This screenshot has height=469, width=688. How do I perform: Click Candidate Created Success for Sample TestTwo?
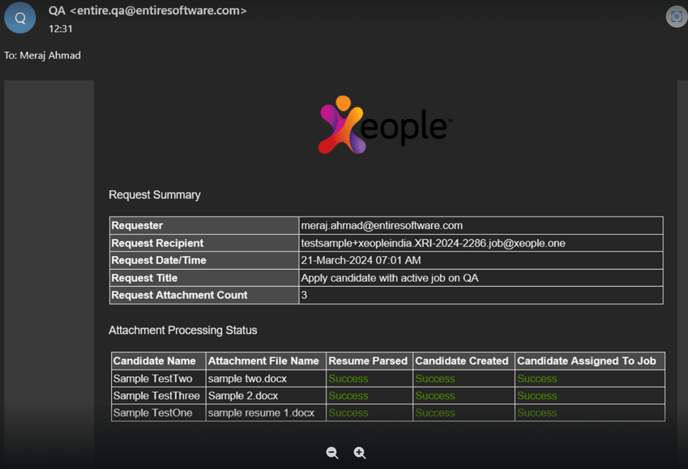(435, 379)
